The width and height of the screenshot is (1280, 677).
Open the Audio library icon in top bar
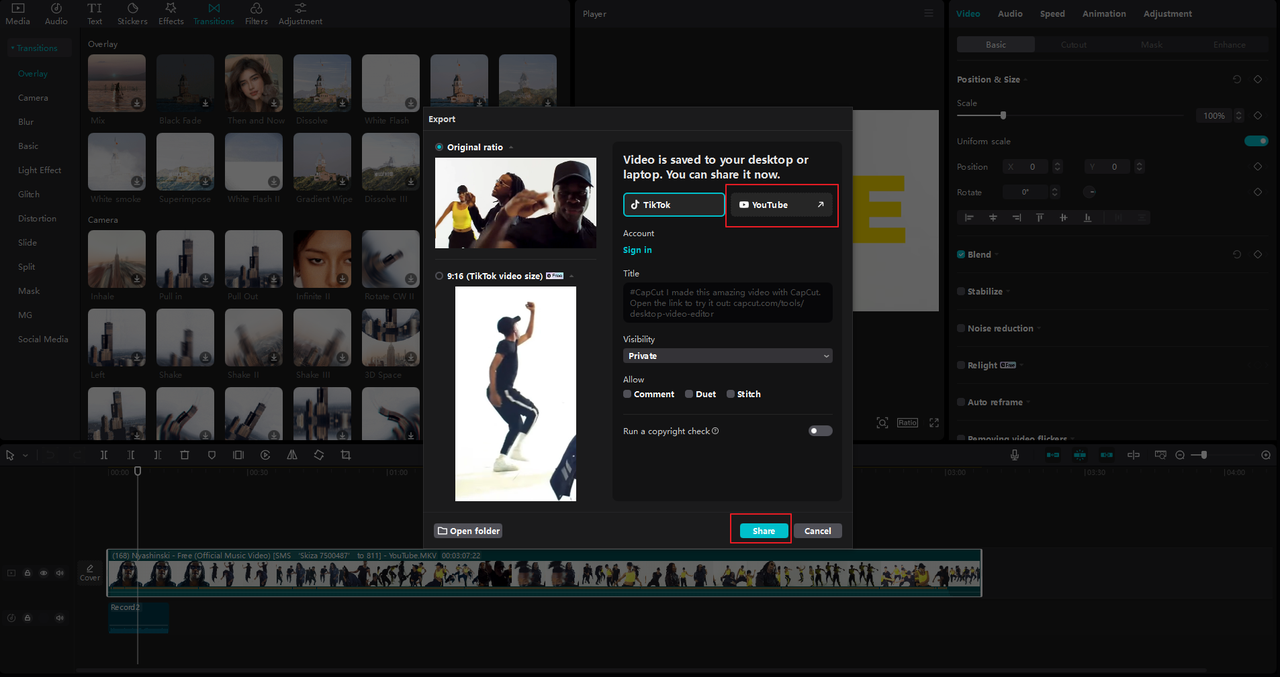(56, 13)
